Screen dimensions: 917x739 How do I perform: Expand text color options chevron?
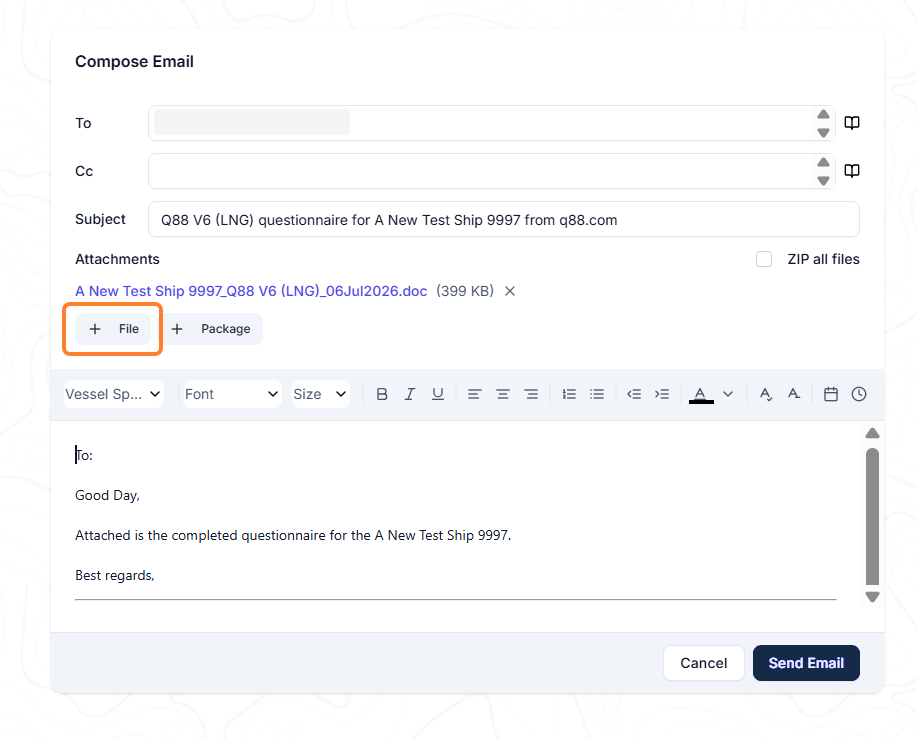[728, 394]
